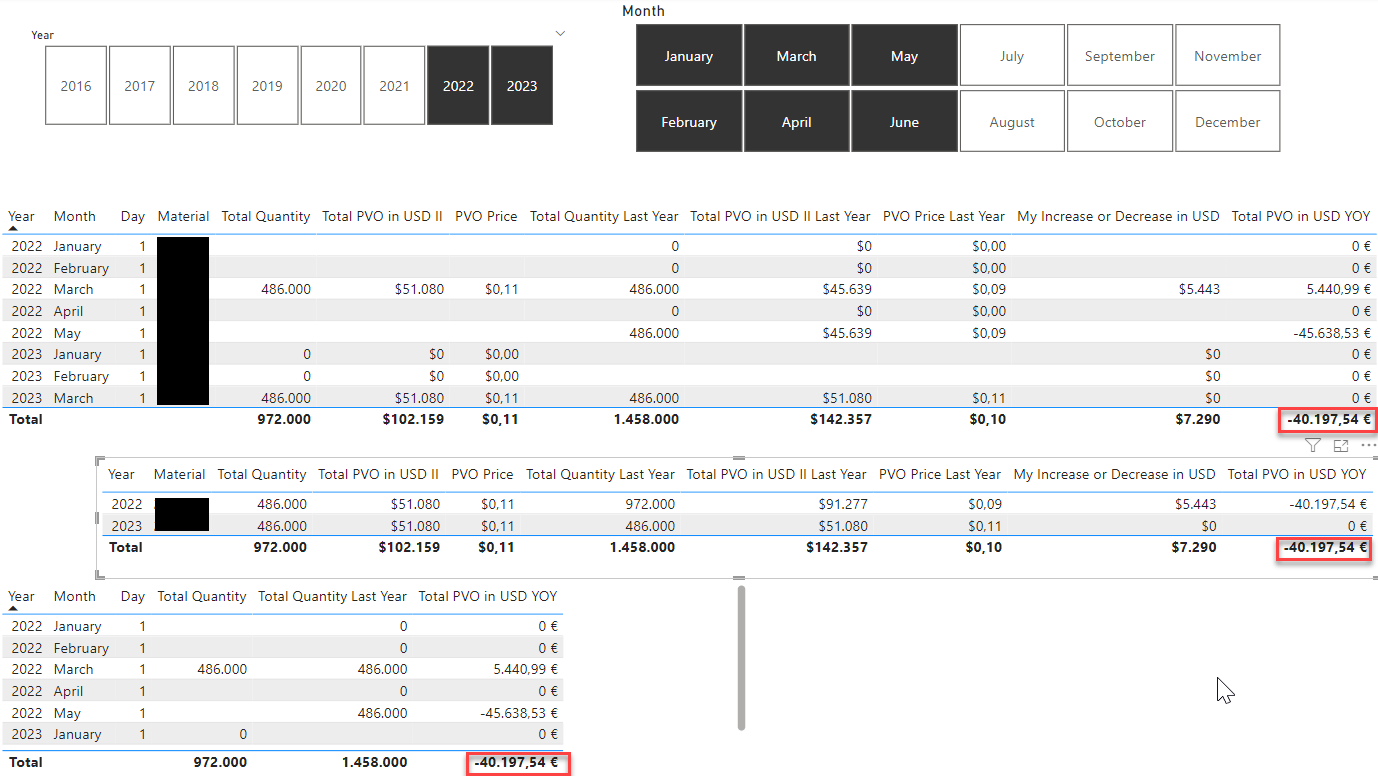Deselect January in Month slicer

pyautogui.click(x=689, y=56)
